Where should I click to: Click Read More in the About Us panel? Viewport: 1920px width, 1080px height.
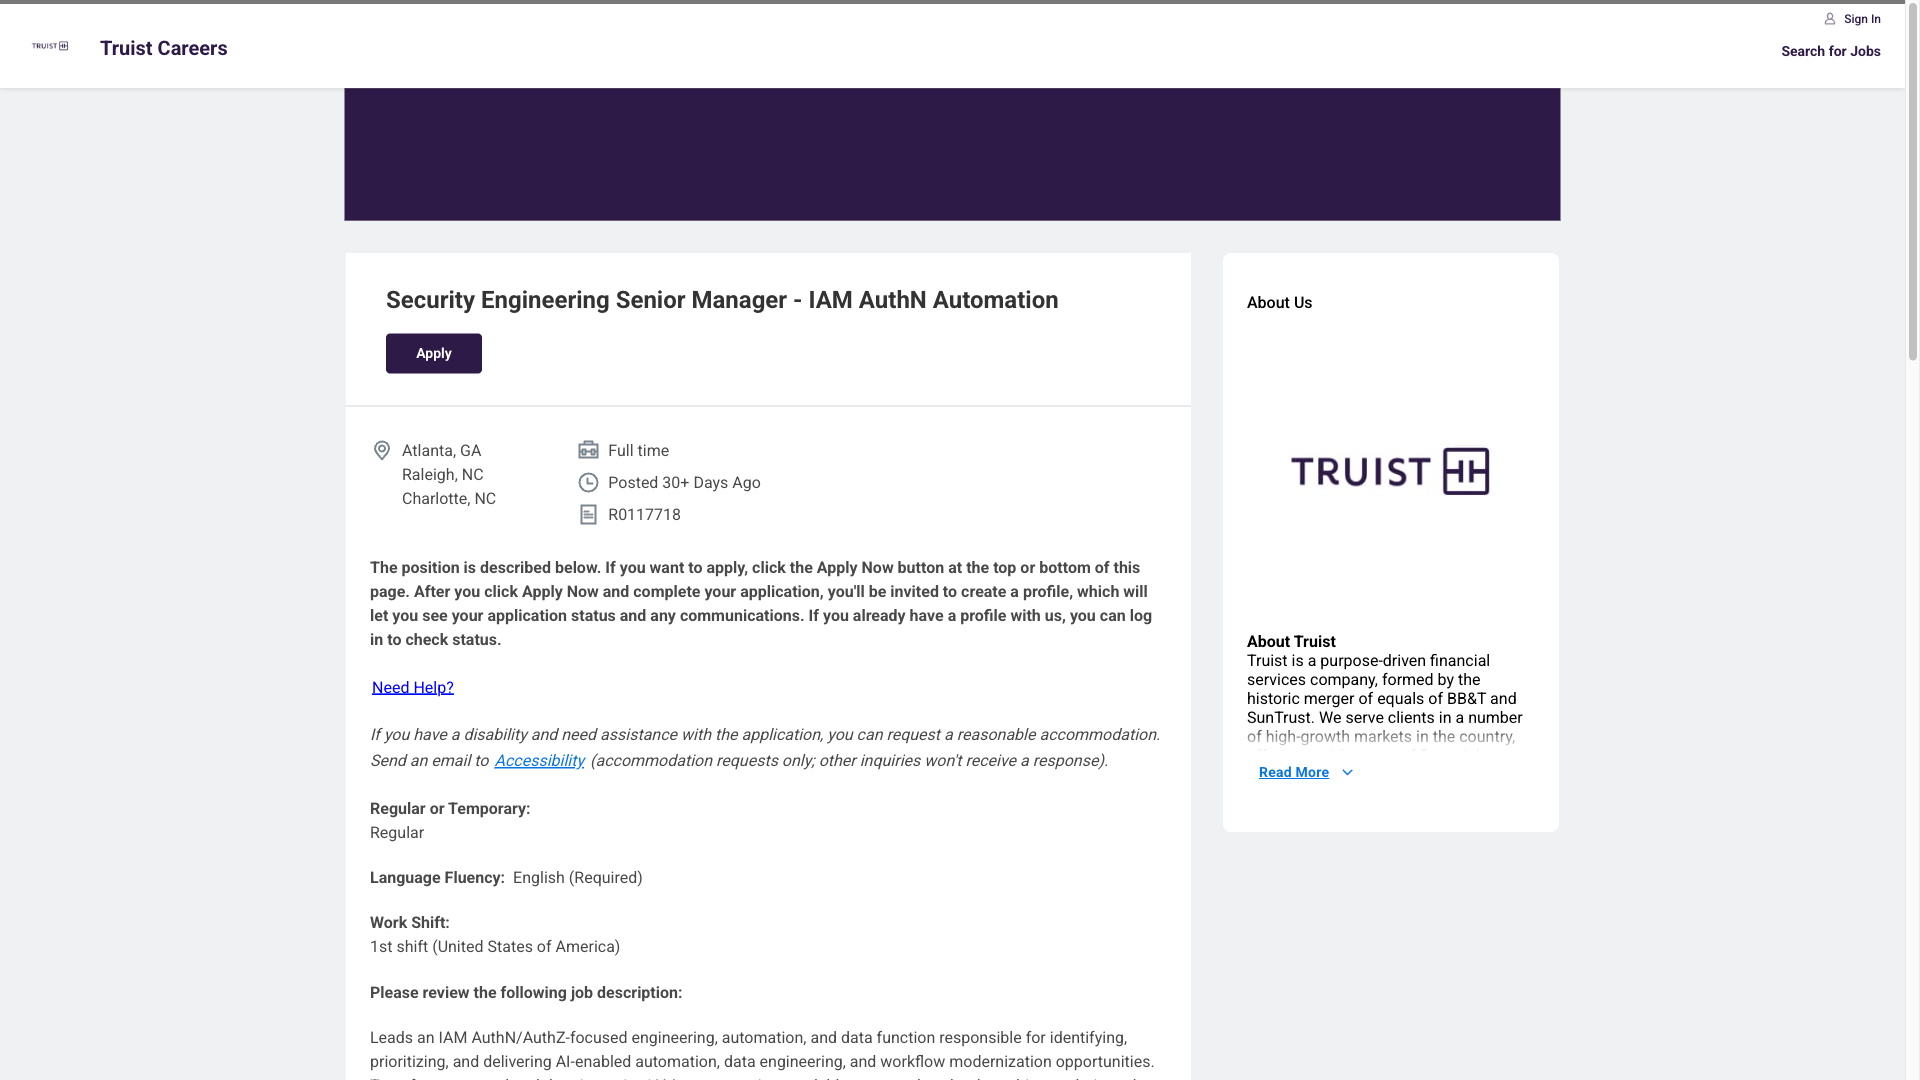pos(1294,773)
